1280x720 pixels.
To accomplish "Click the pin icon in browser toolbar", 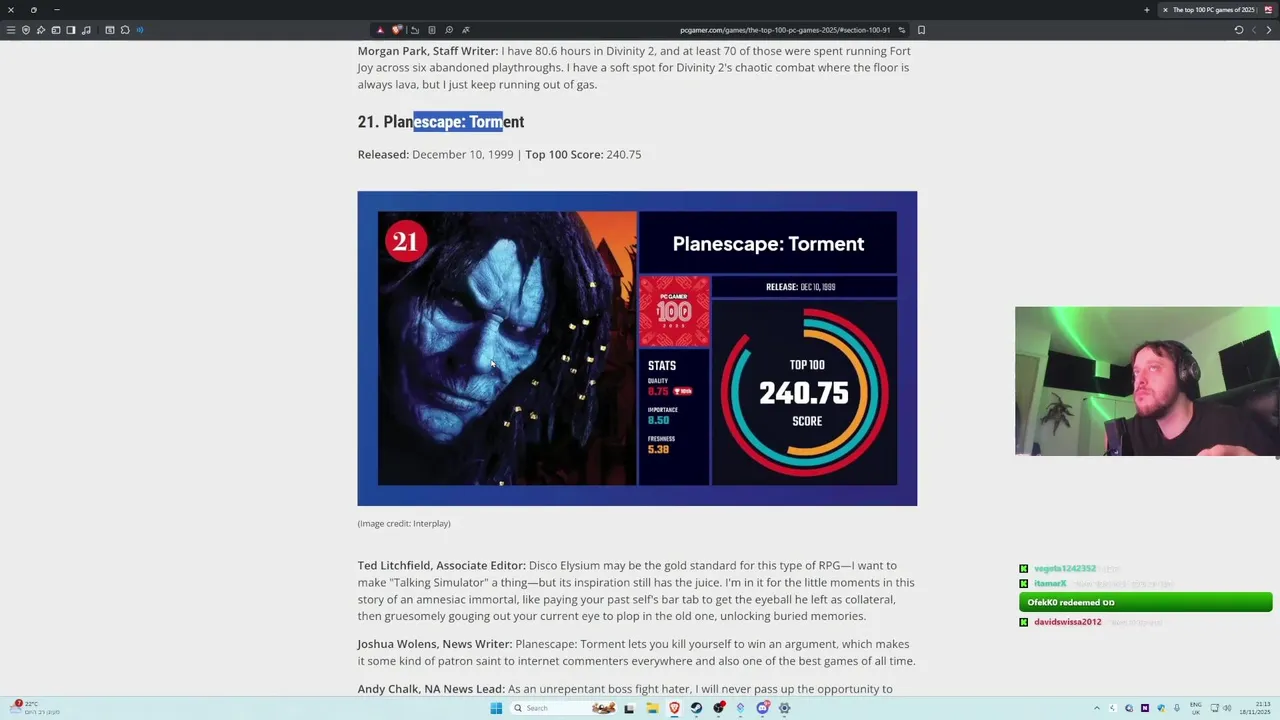I will click(x=40, y=30).
